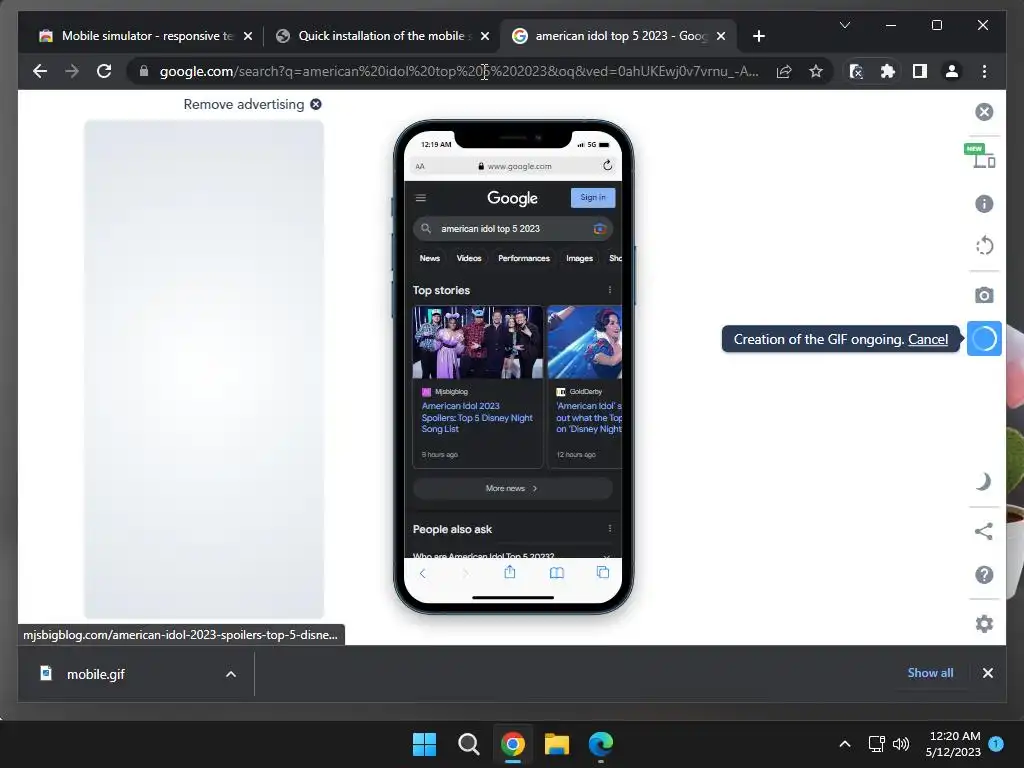This screenshot has height=768, width=1024.
Task: Open the Mjsbigblog story thumbnail
Action: (x=477, y=342)
